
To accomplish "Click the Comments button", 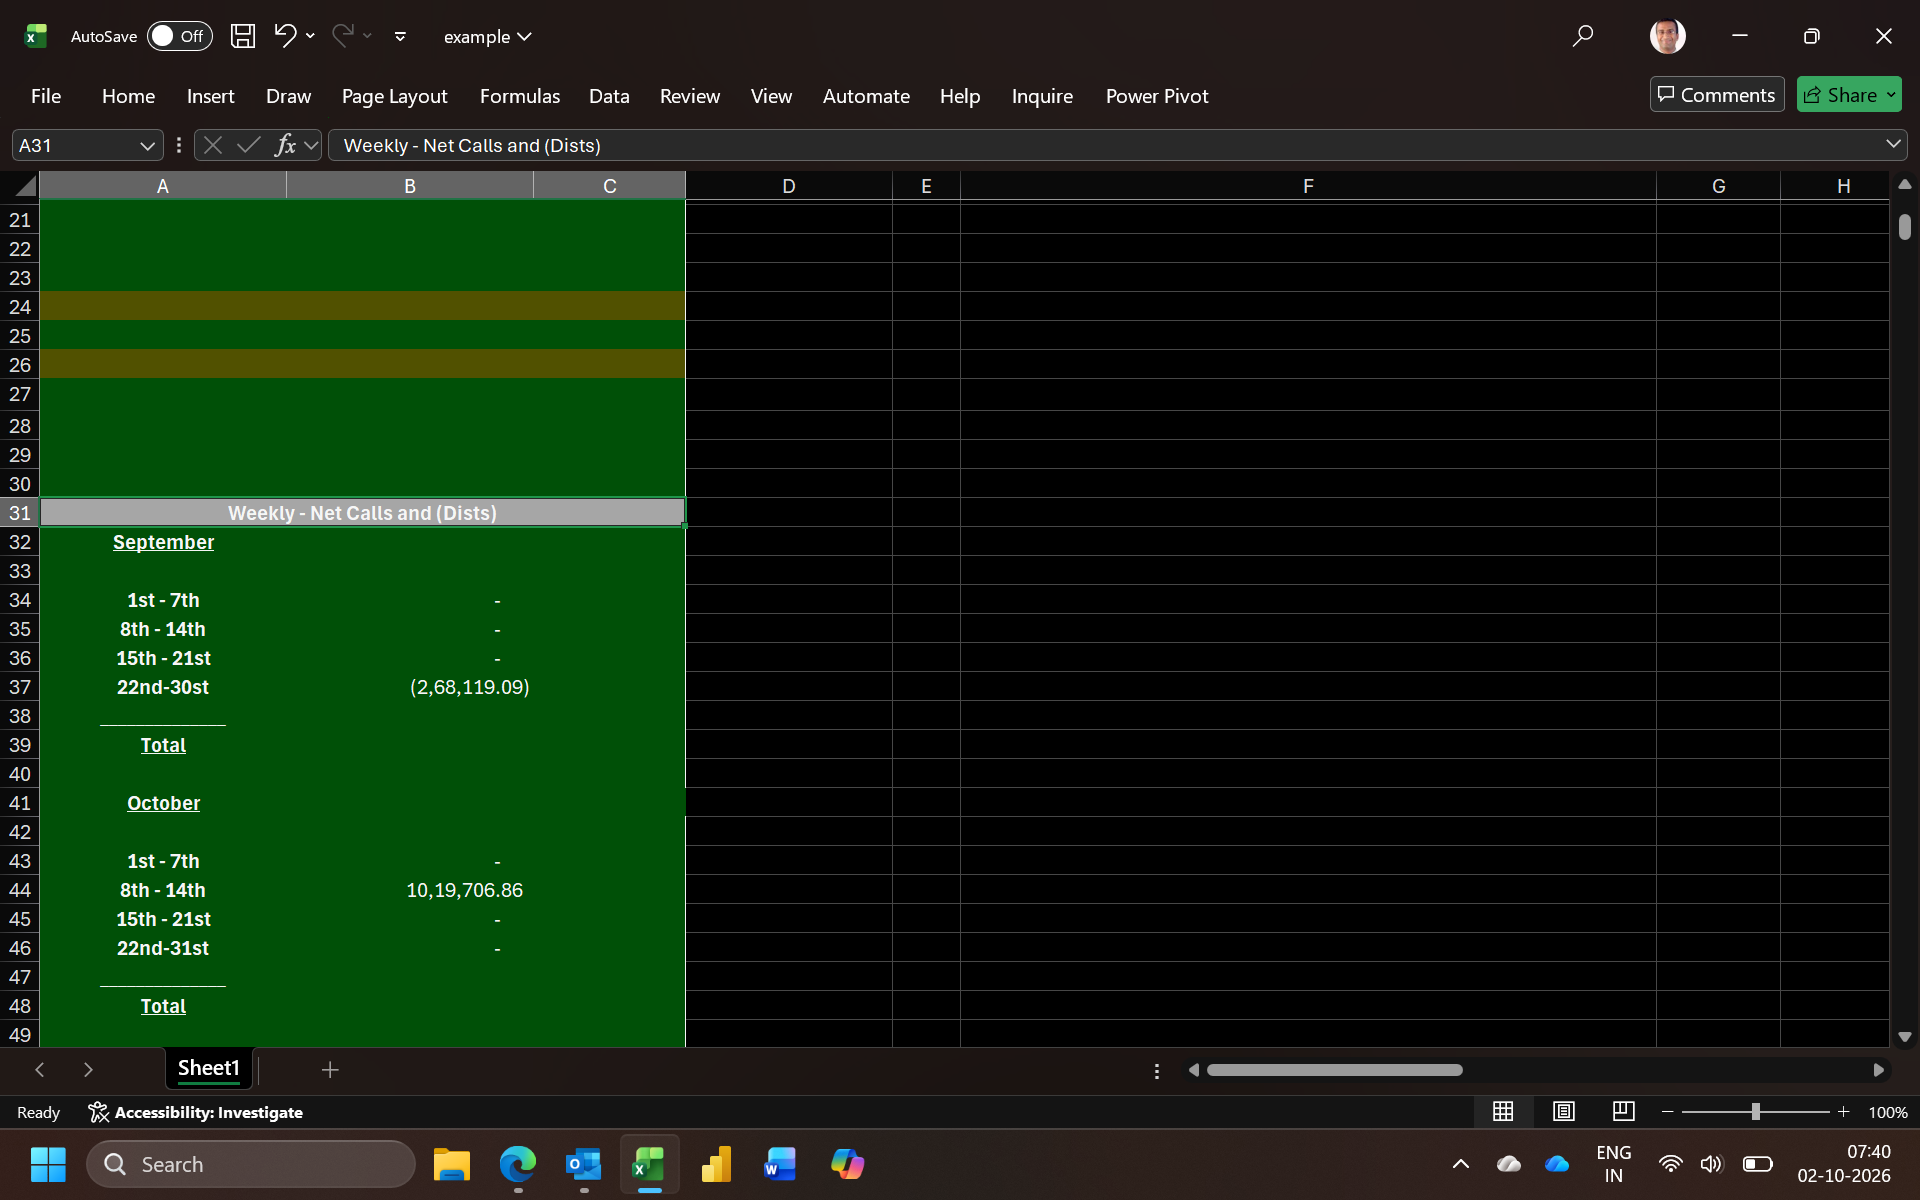I will (x=1716, y=95).
